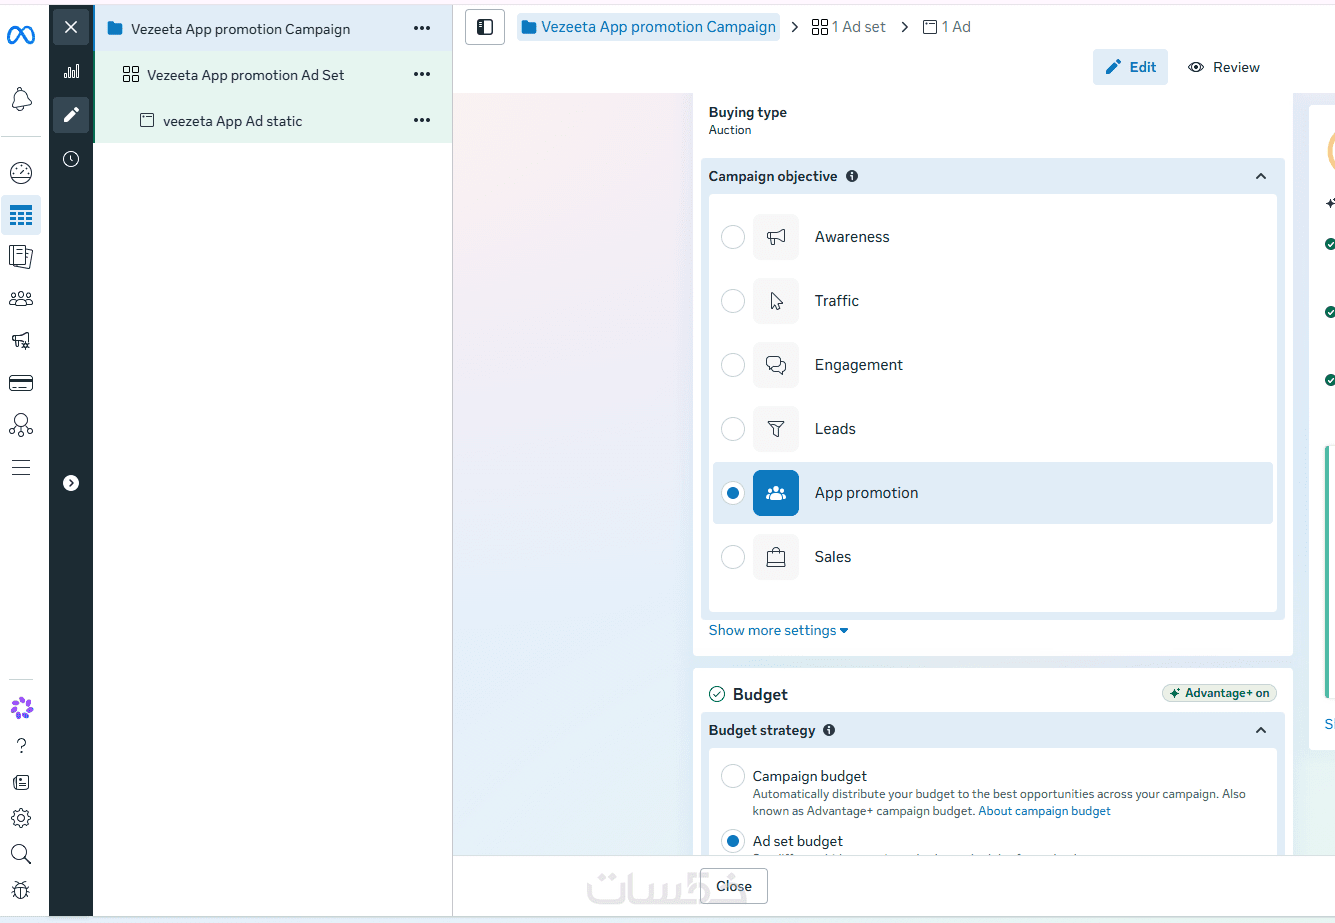This screenshot has width=1335, height=923.
Task: Select the Awareness objective radio button
Action: pos(733,237)
